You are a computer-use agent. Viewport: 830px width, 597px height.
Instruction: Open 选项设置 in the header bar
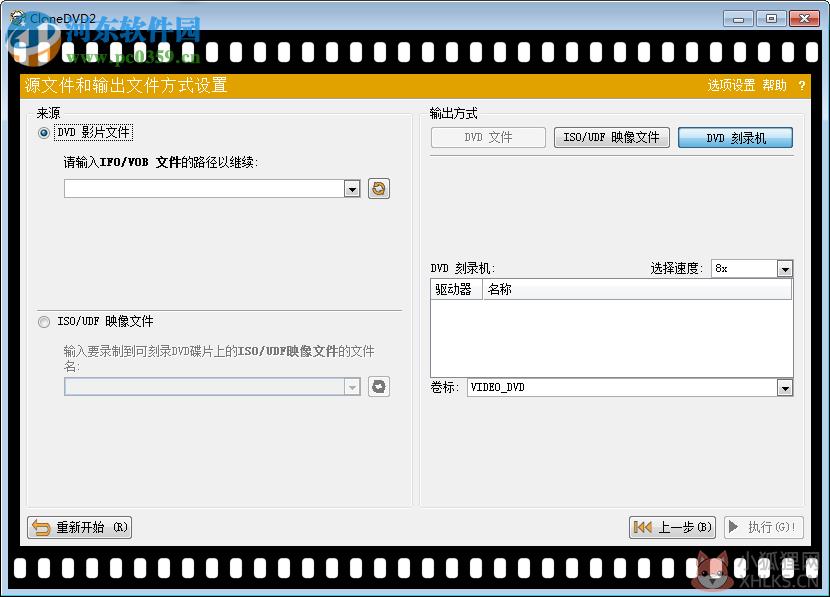[731, 86]
